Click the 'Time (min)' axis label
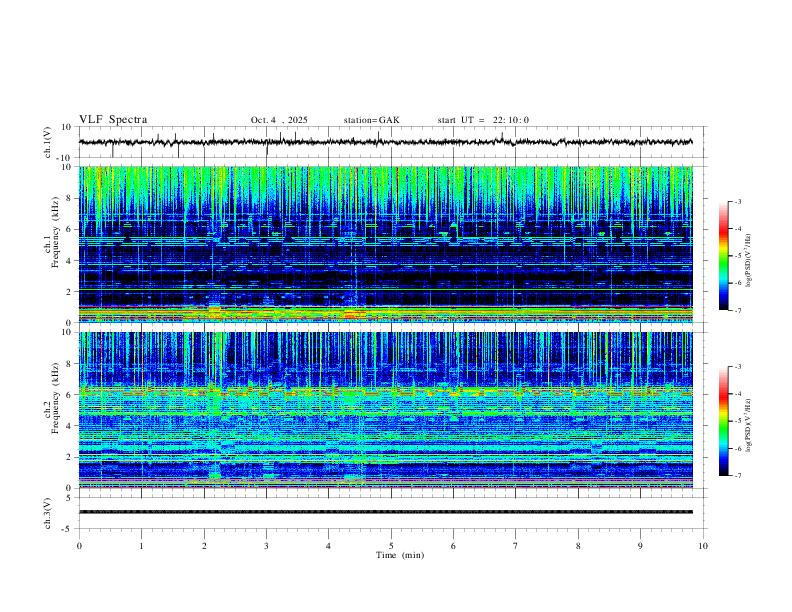Image resolution: width=792 pixels, height=612 pixels. point(400,555)
